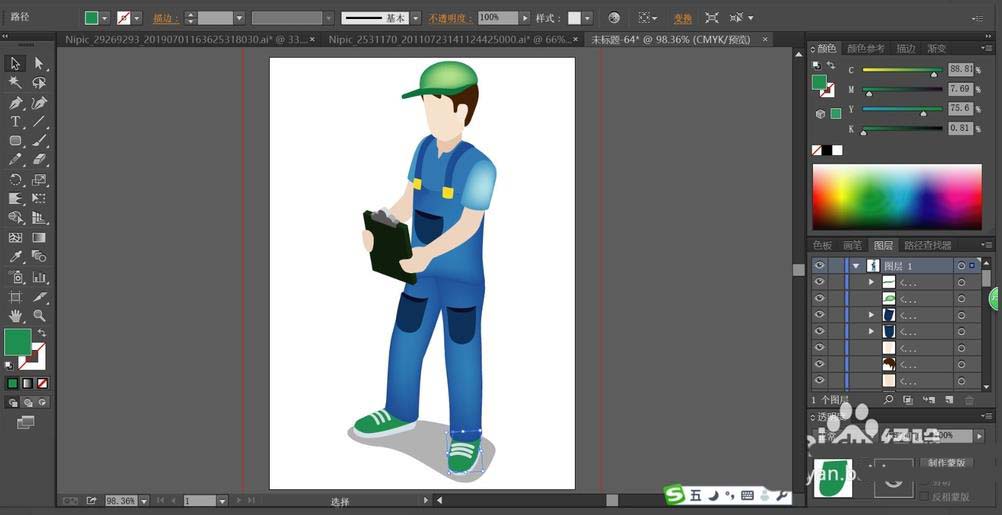Select the Eyedropper tool
The width and height of the screenshot is (1002, 515).
click(16, 256)
